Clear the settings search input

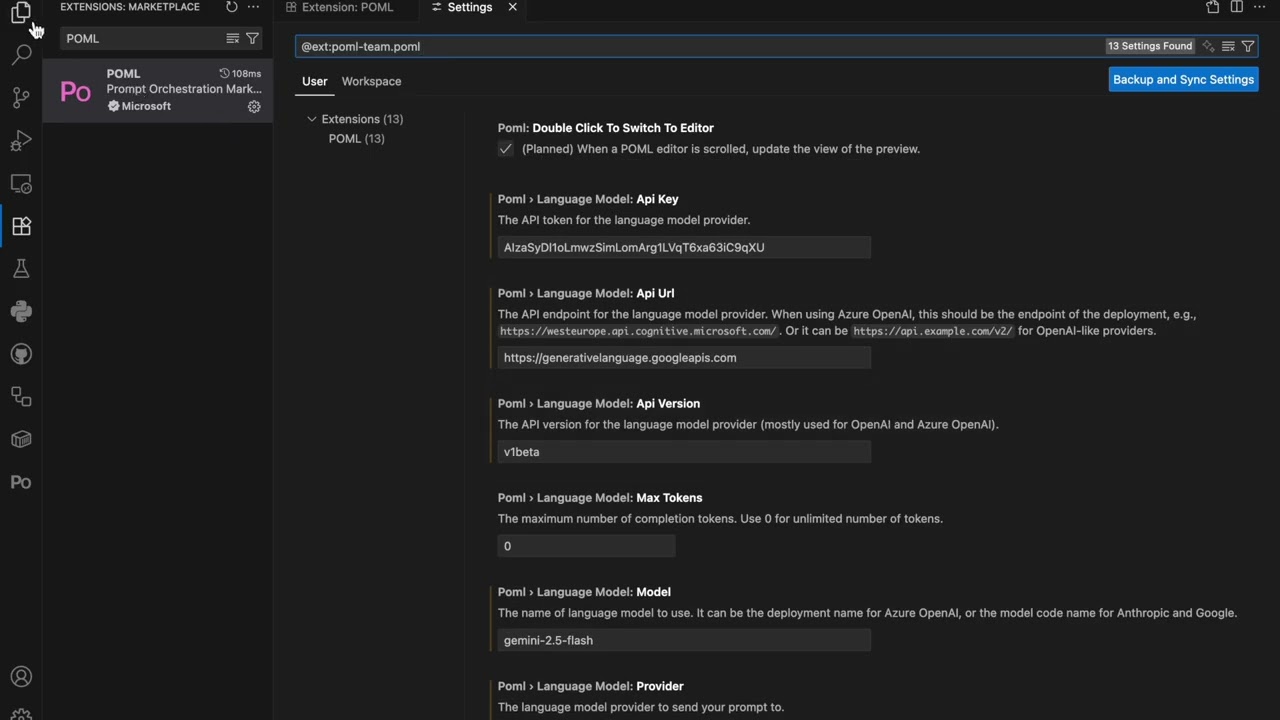[x=1228, y=46]
